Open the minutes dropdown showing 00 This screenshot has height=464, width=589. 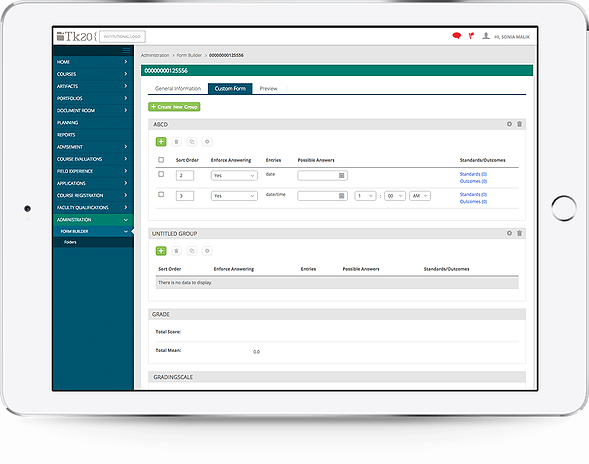pyautogui.click(x=395, y=196)
